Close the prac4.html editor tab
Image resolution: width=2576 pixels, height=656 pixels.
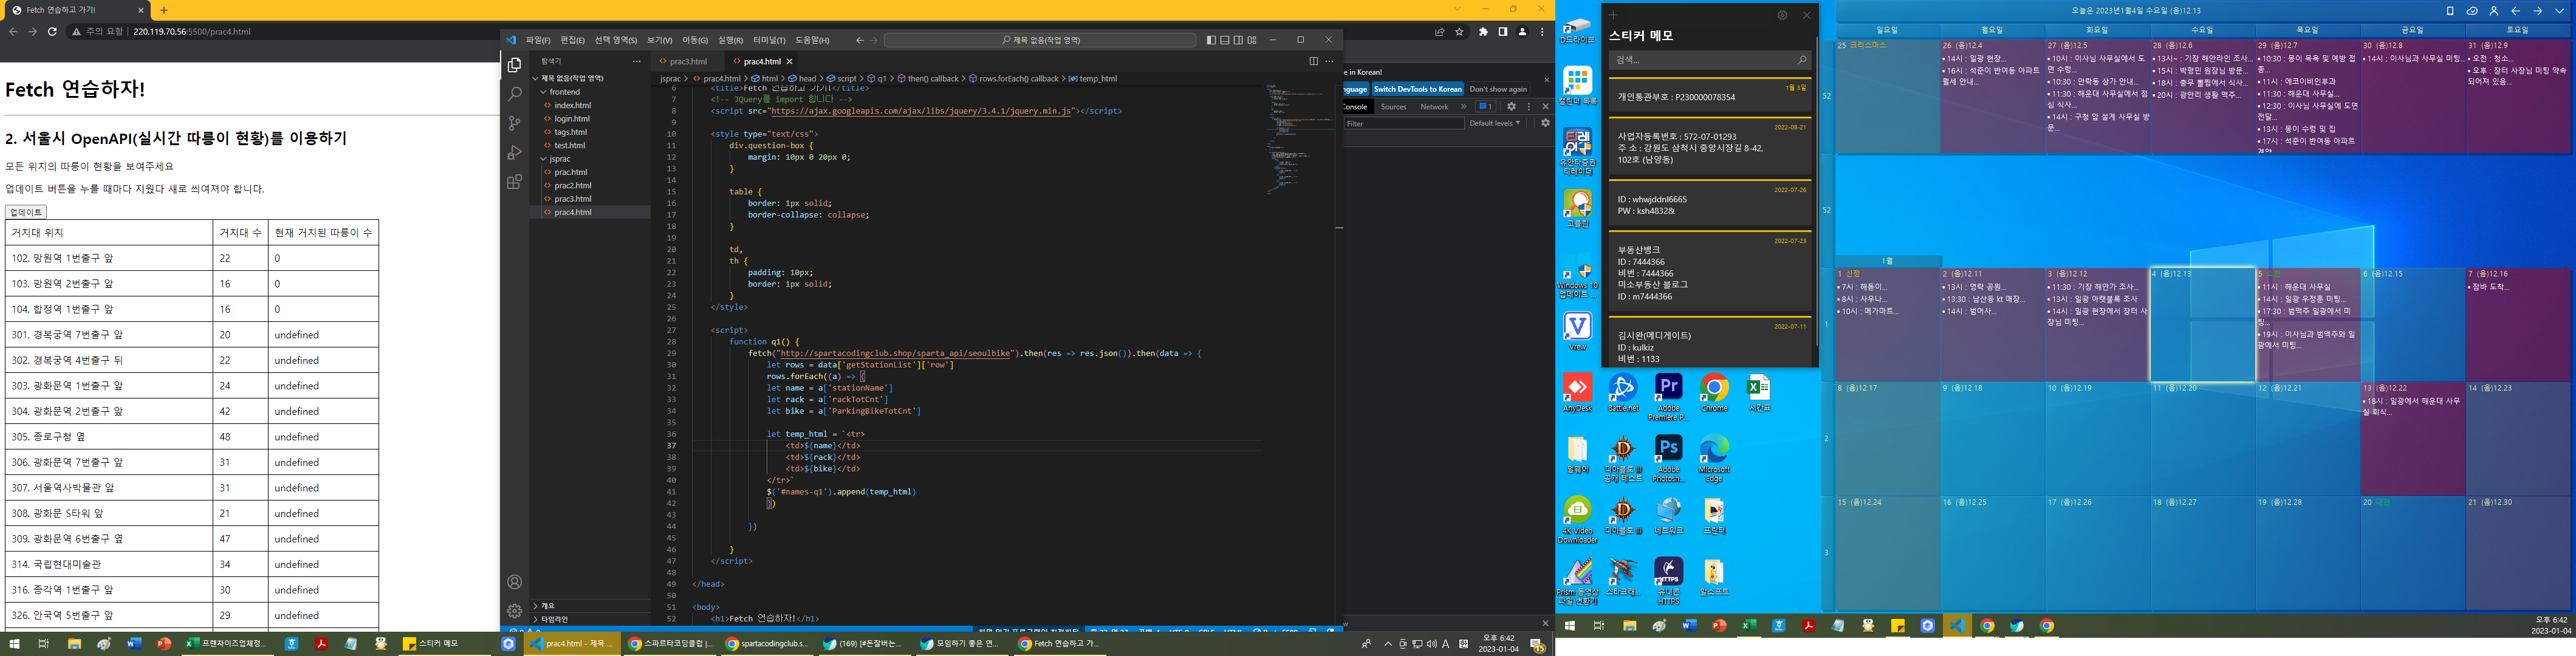(789, 62)
